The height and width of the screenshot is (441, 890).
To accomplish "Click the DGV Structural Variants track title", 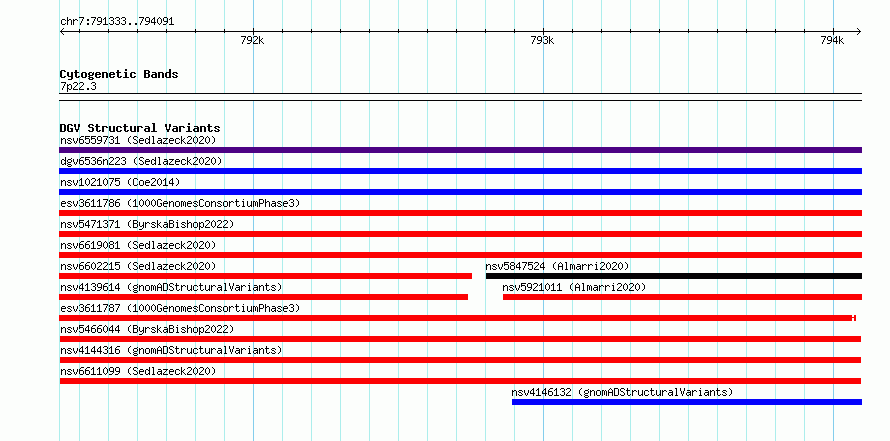I will pyautogui.click(x=140, y=128).
